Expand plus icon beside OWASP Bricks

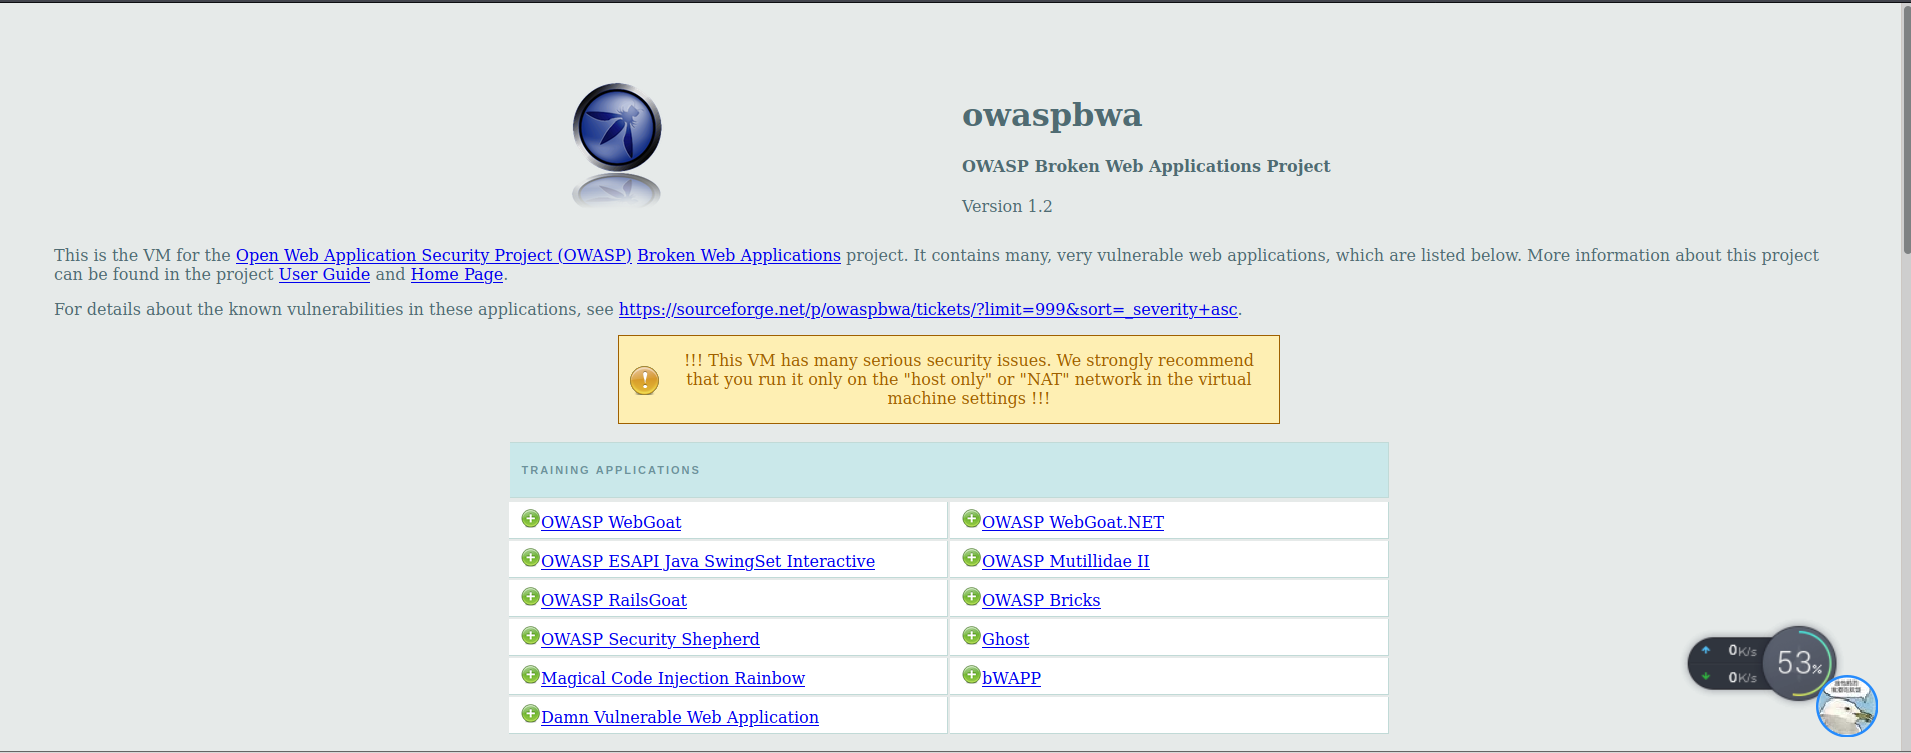[971, 596]
